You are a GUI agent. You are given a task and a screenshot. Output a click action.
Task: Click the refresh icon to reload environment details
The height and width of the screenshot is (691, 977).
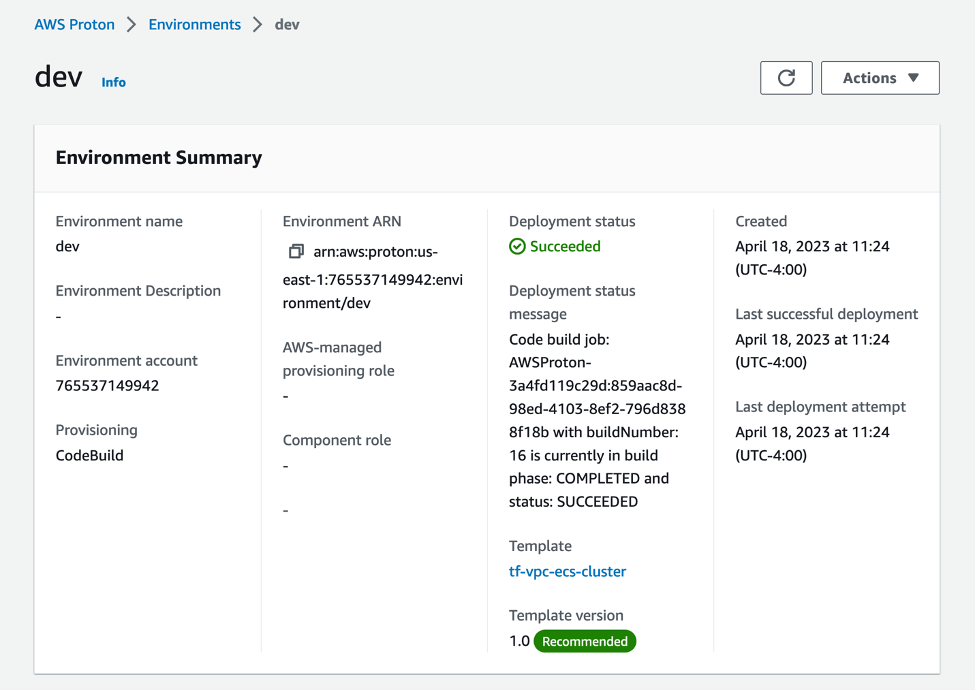[786, 77]
